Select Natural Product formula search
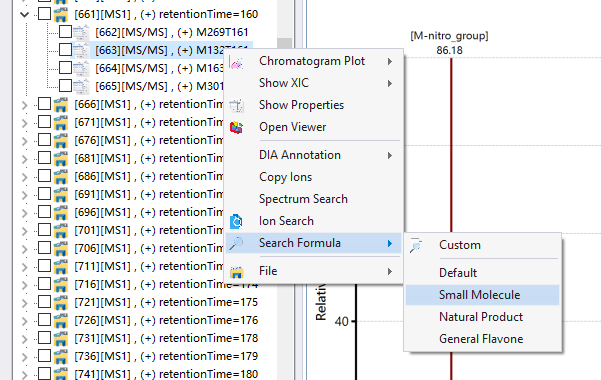The height and width of the screenshot is (380, 601). click(482, 317)
